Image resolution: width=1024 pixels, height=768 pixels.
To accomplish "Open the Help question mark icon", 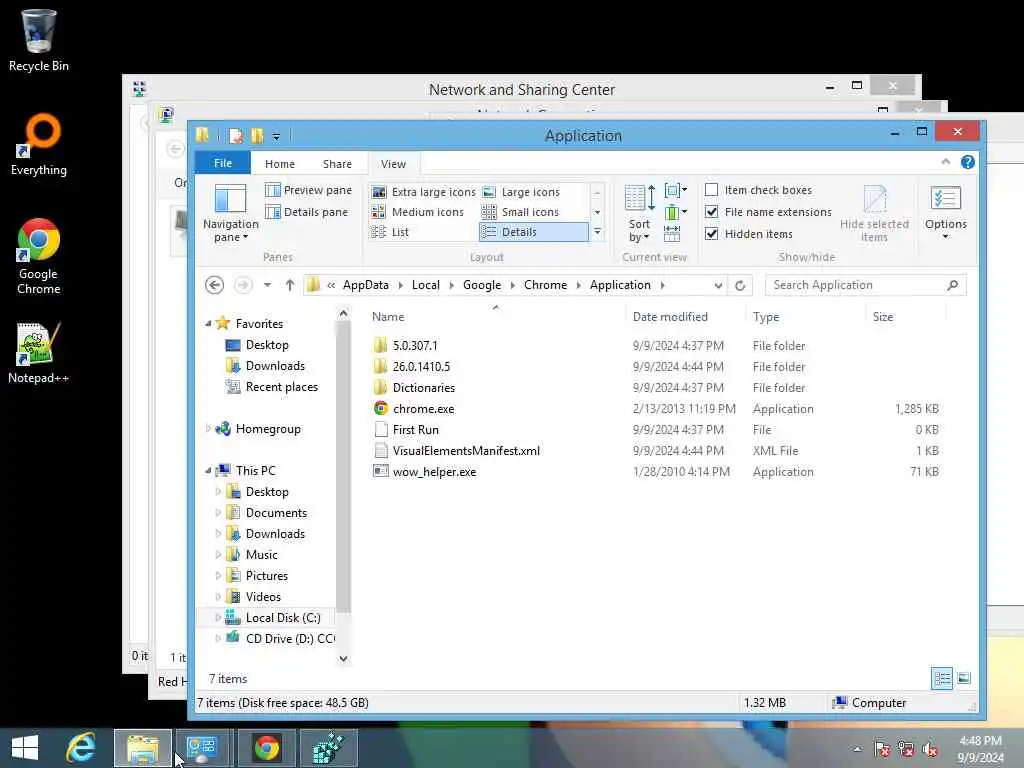I will pyautogui.click(x=968, y=162).
